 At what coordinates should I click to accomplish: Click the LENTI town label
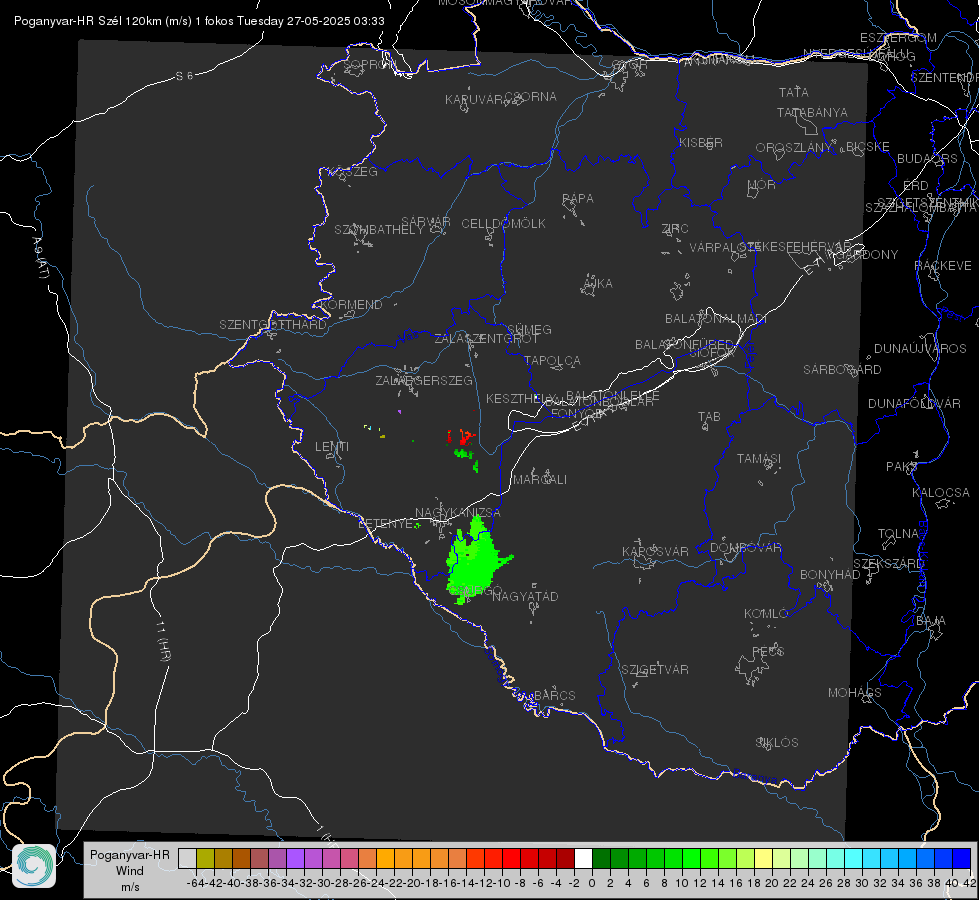point(332,447)
